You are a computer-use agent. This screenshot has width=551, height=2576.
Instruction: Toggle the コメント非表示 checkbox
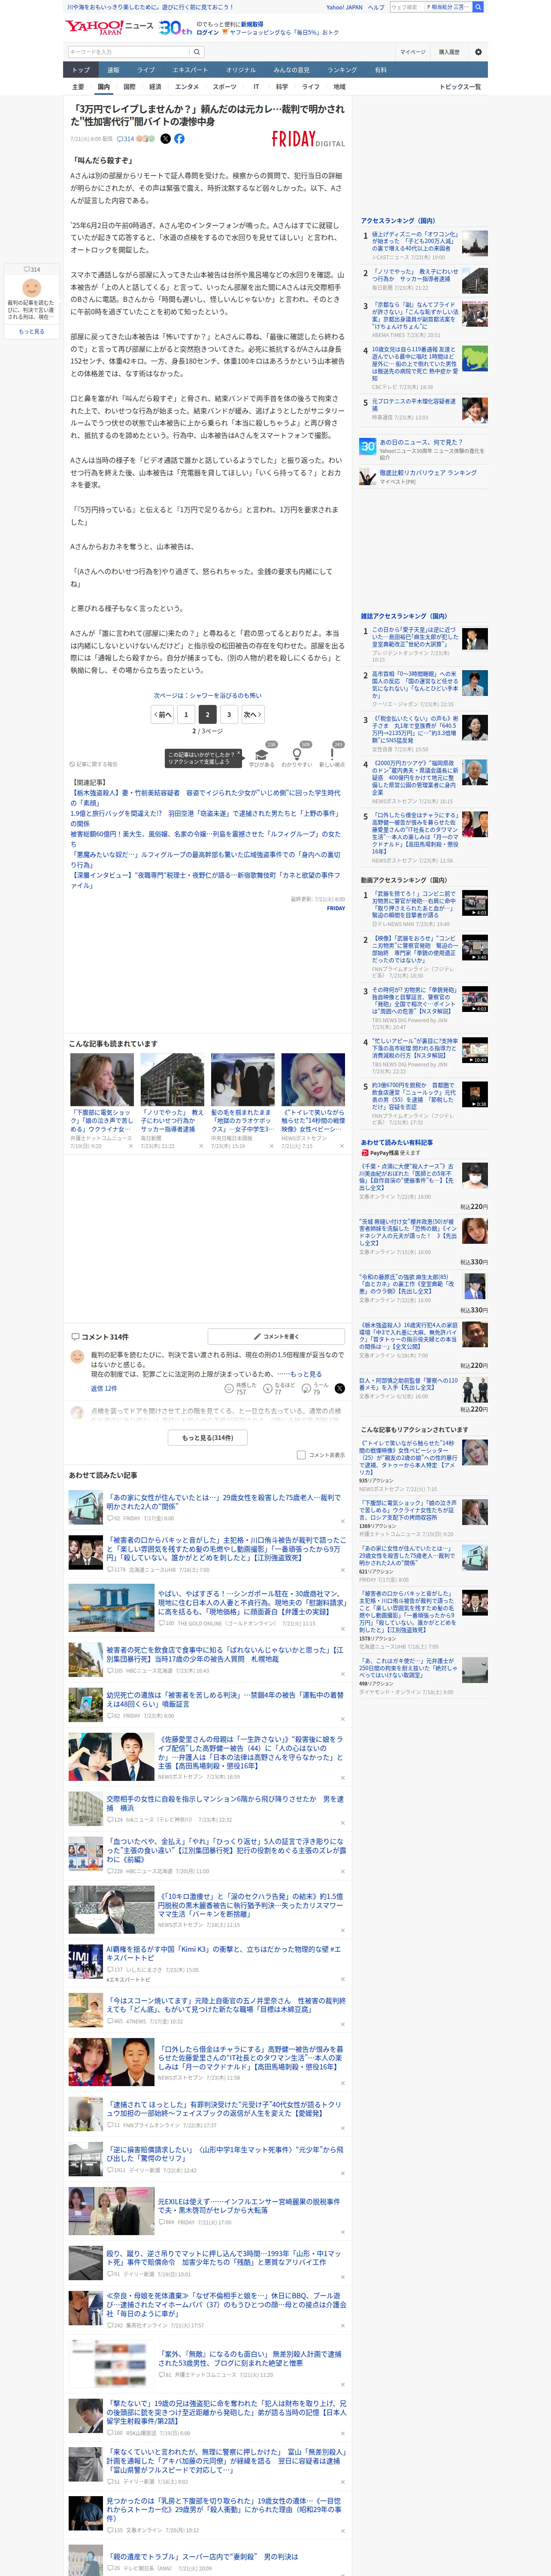pyautogui.click(x=301, y=1455)
